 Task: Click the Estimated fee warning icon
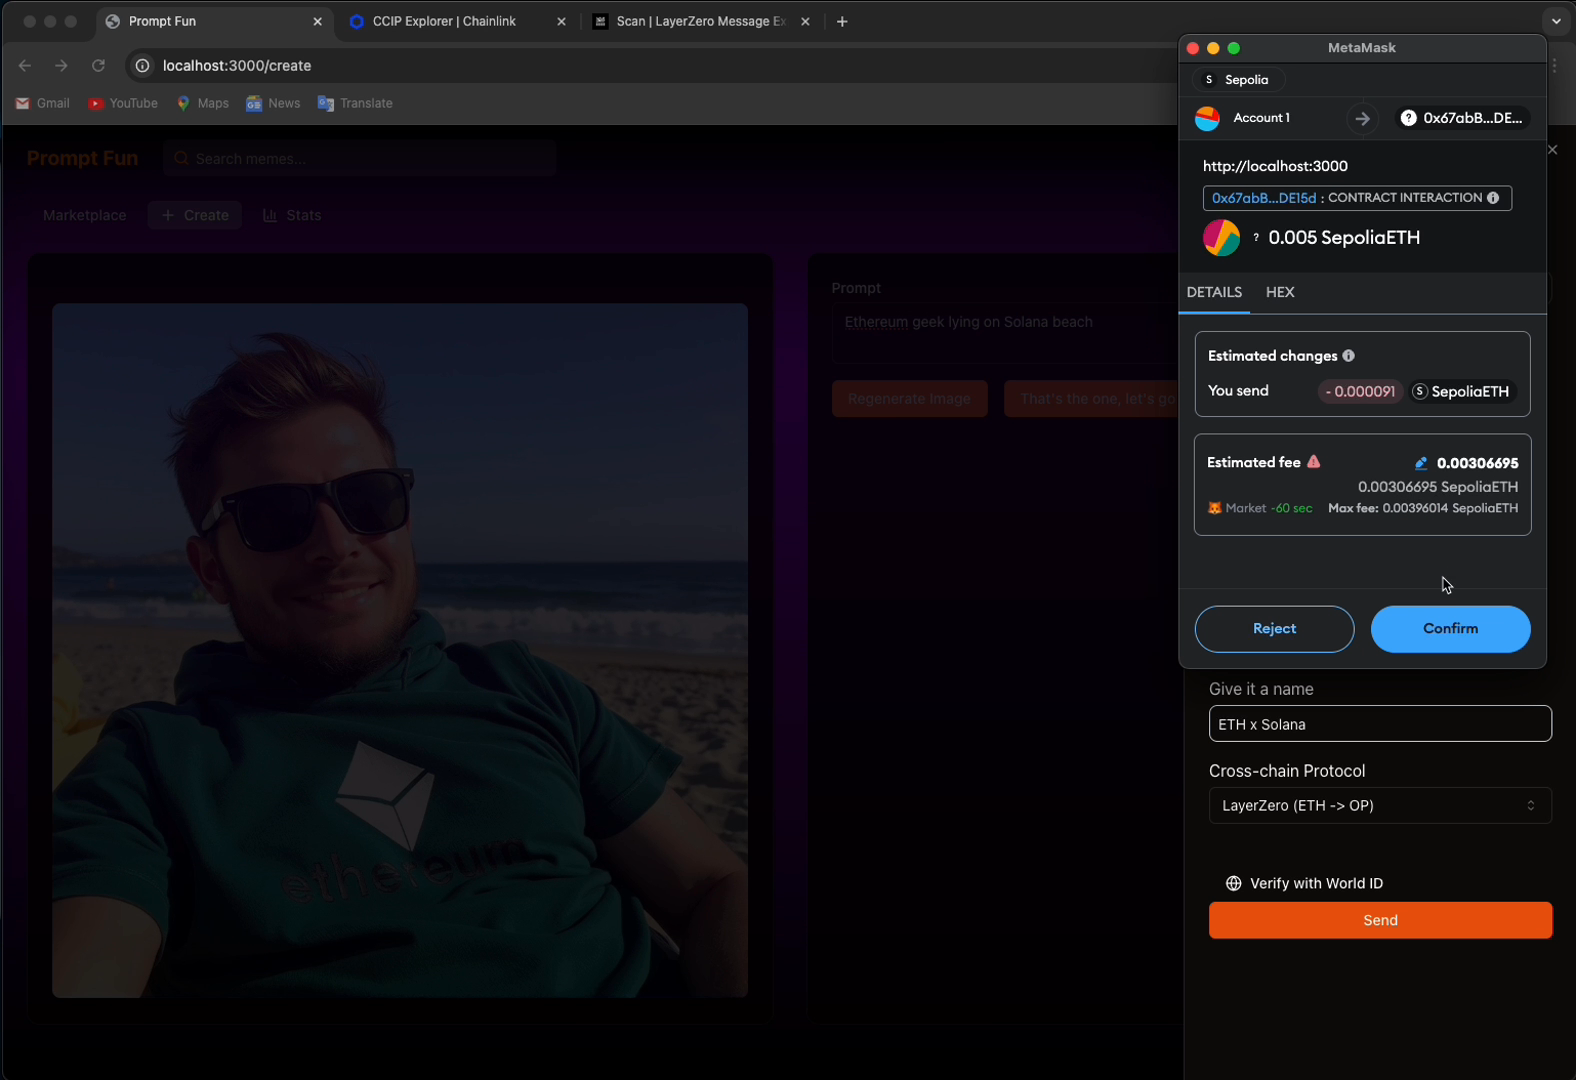tap(1313, 462)
